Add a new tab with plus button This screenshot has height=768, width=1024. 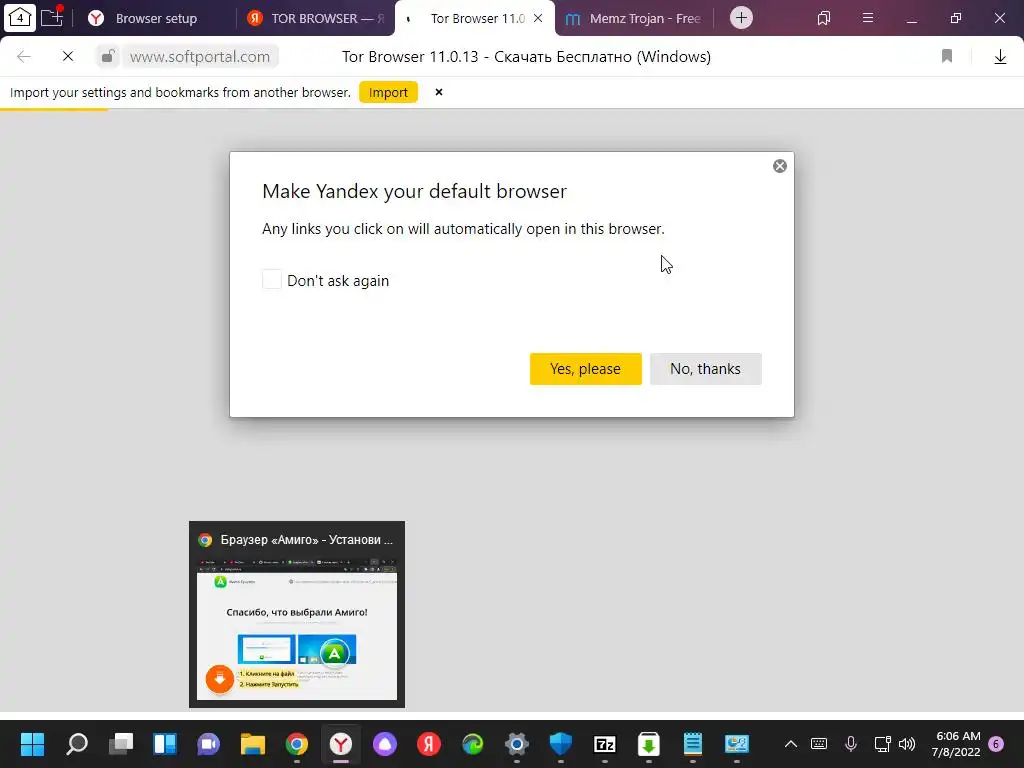point(741,18)
